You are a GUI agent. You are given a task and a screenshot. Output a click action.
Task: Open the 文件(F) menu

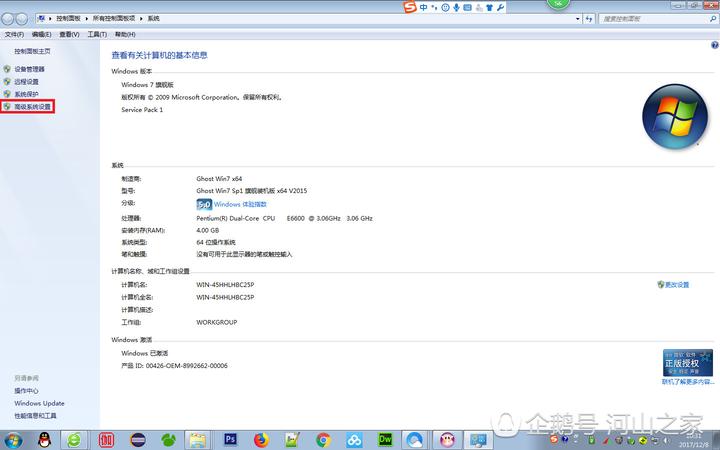(14, 34)
